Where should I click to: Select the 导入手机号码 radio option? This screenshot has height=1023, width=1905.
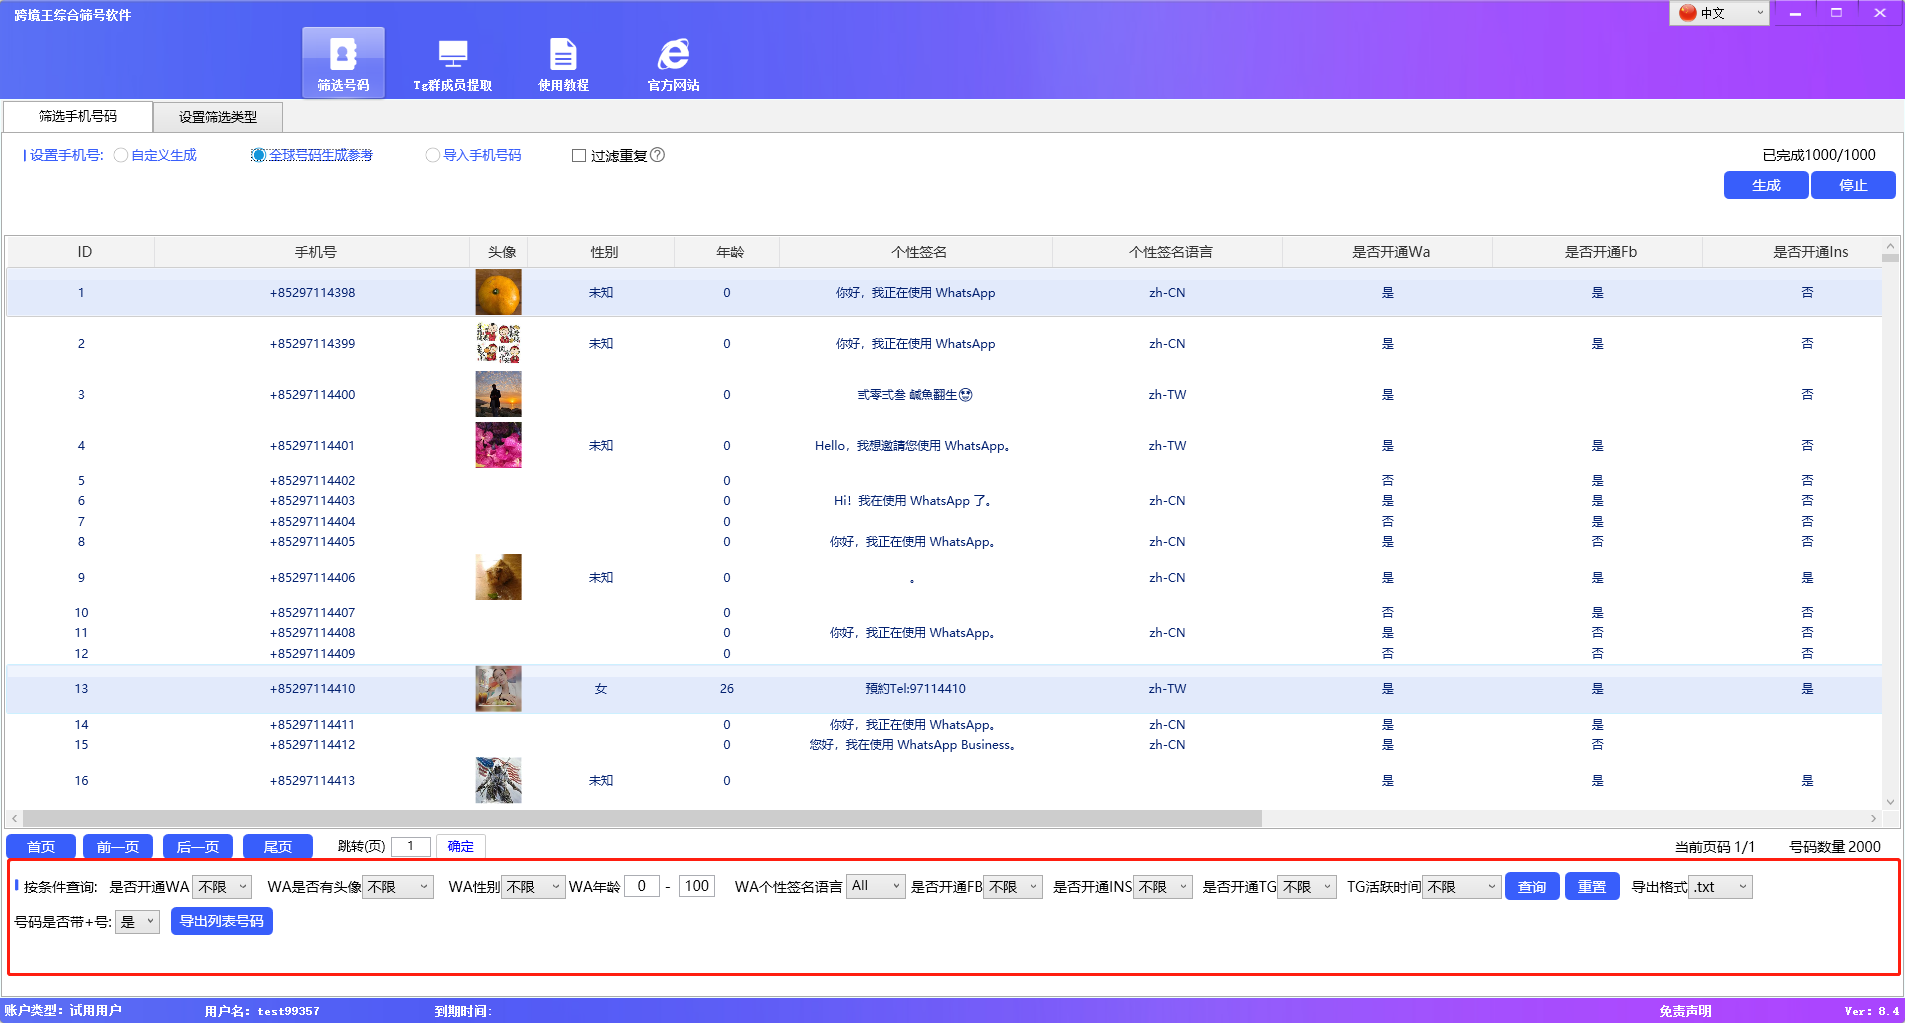click(x=433, y=155)
